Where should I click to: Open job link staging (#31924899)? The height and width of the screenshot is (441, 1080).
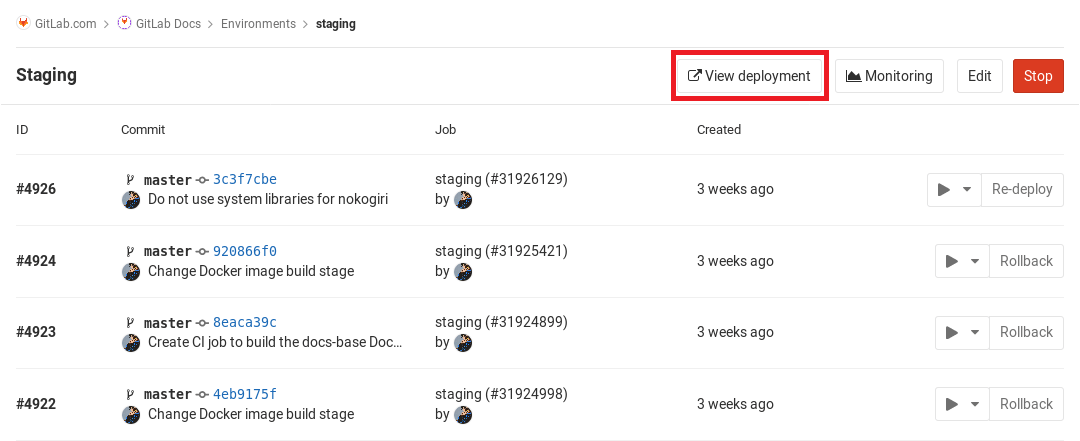pos(501,323)
